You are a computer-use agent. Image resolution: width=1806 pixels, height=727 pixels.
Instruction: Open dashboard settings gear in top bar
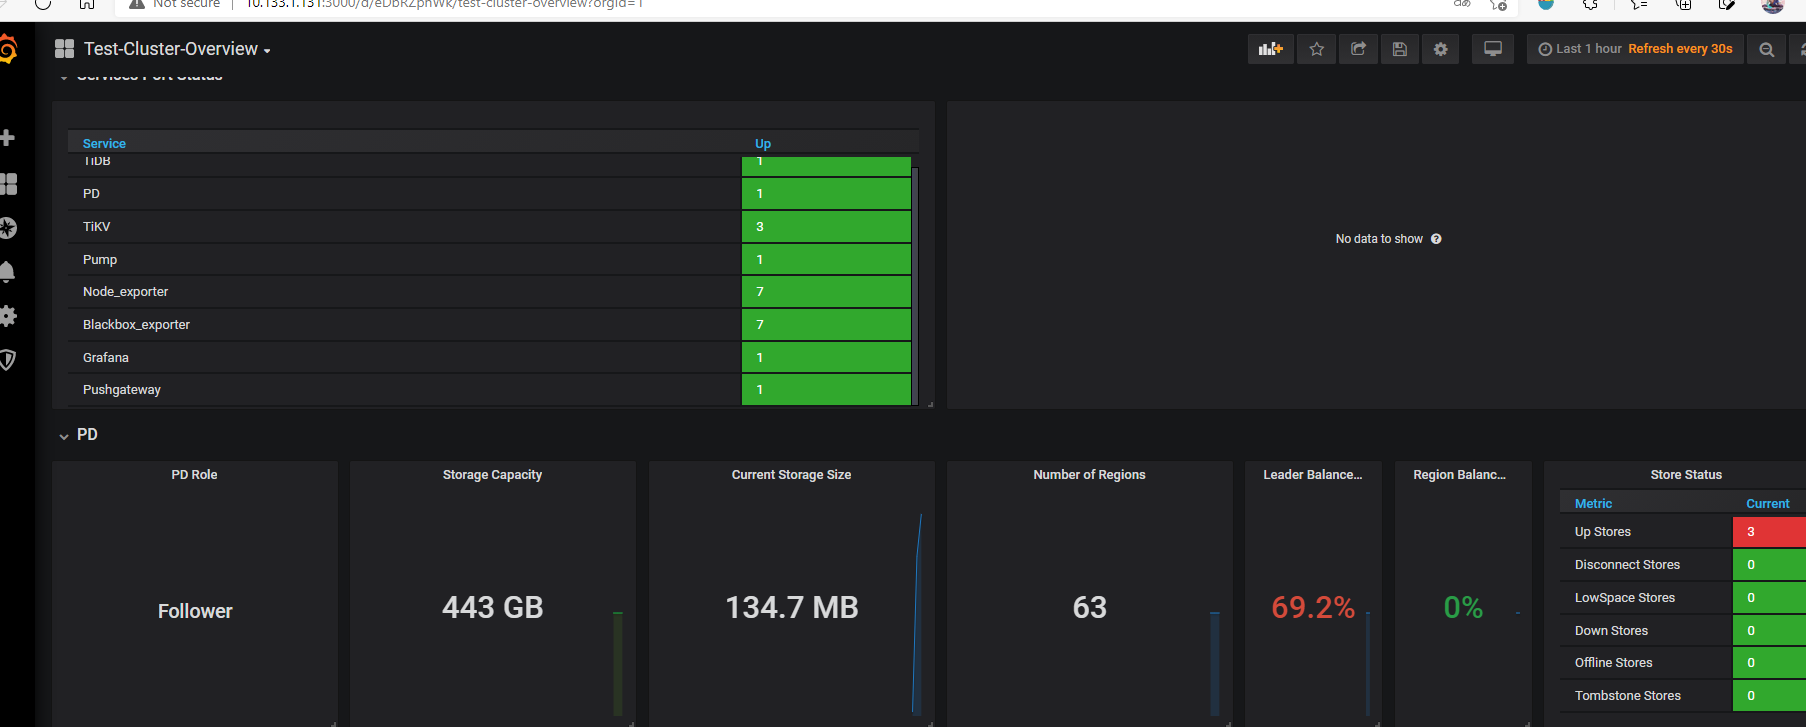pos(1441,49)
